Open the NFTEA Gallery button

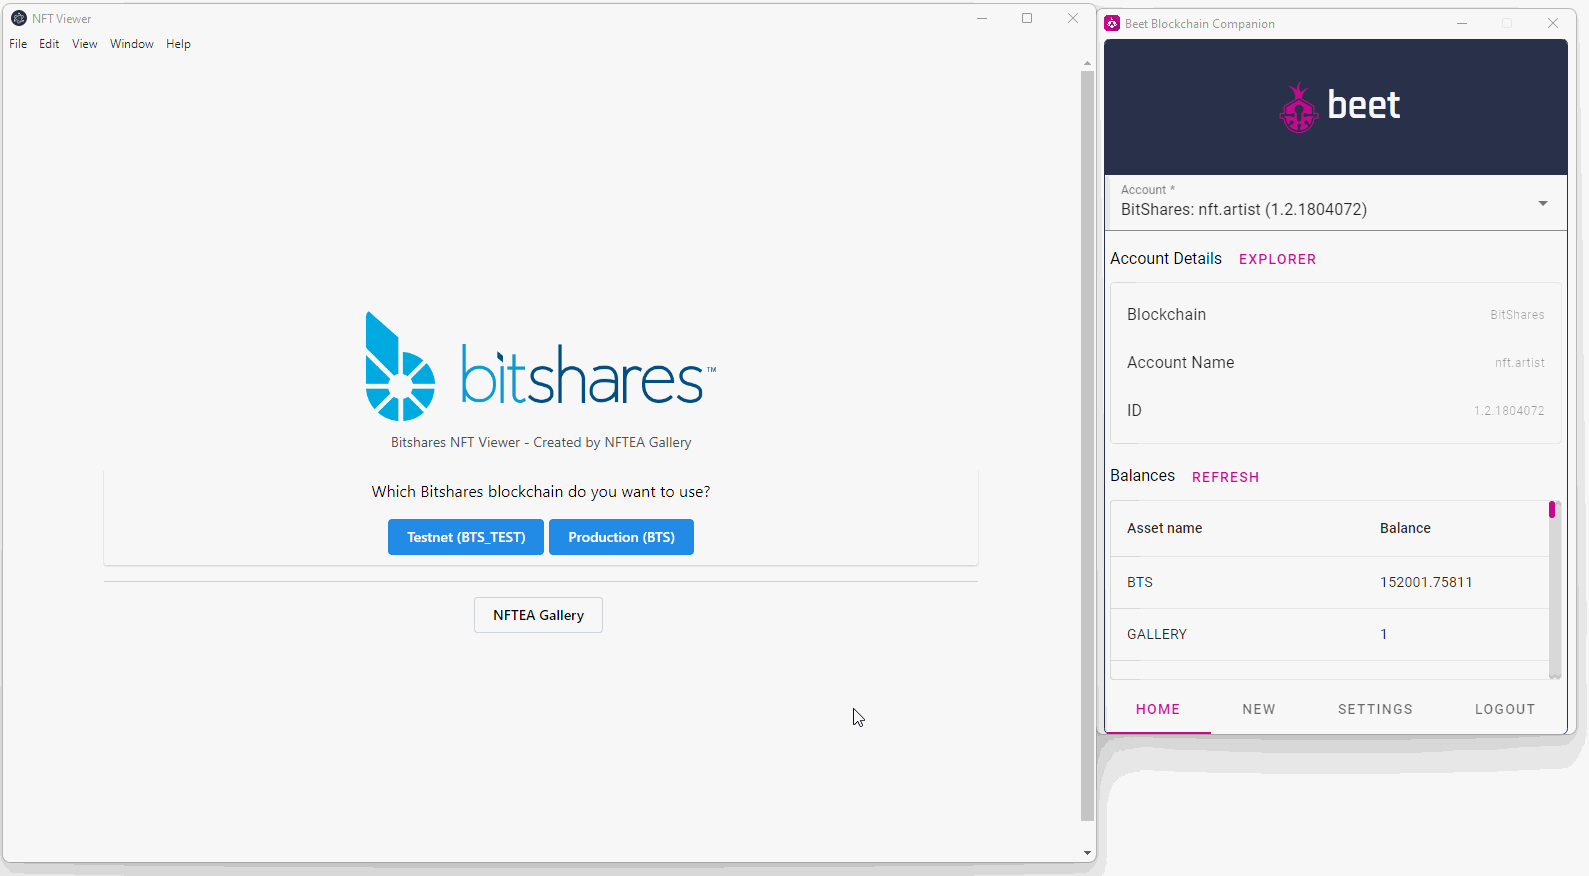(538, 615)
